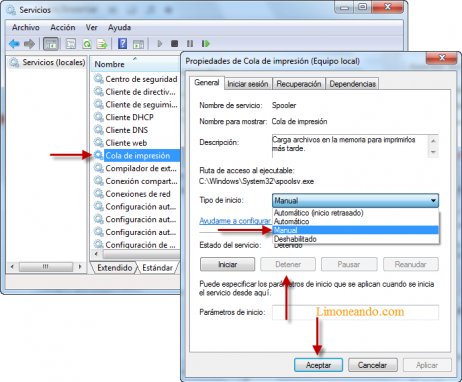
Task: Choose Automático startup option
Action: click(355, 221)
